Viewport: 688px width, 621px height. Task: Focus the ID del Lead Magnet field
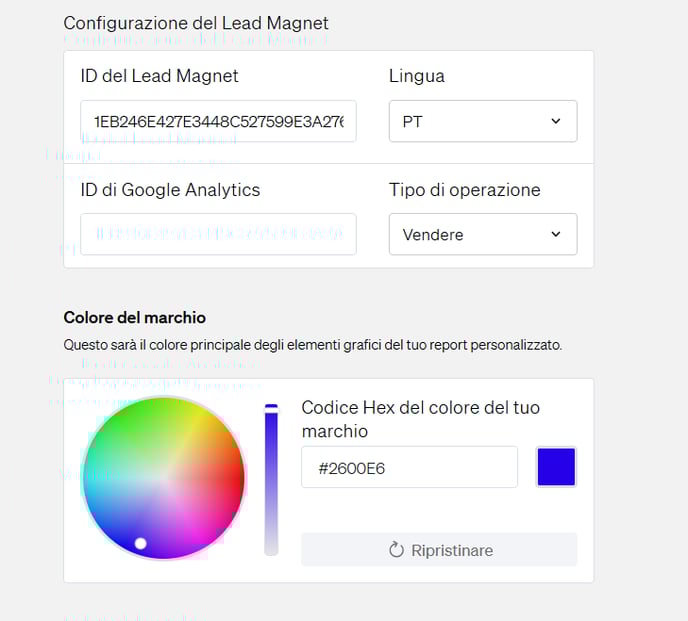click(x=218, y=121)
